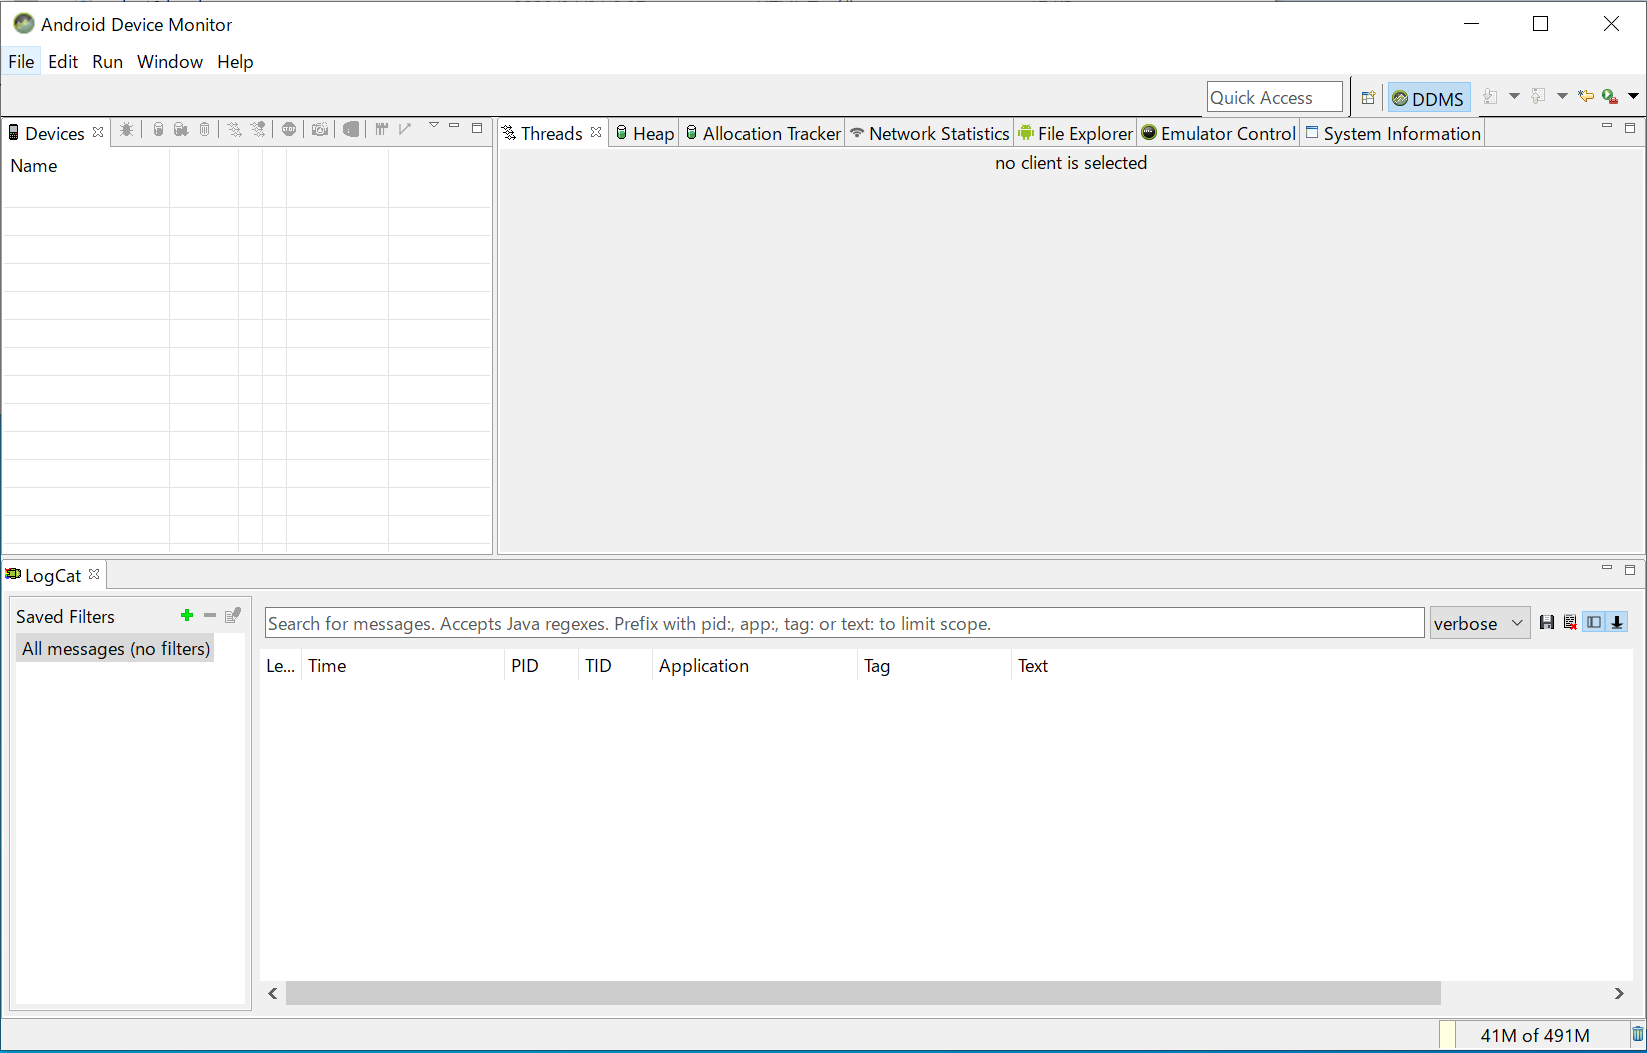Click the debug process bug icon
This screenshot has height=1053, width=1647.
click(126, 130)
